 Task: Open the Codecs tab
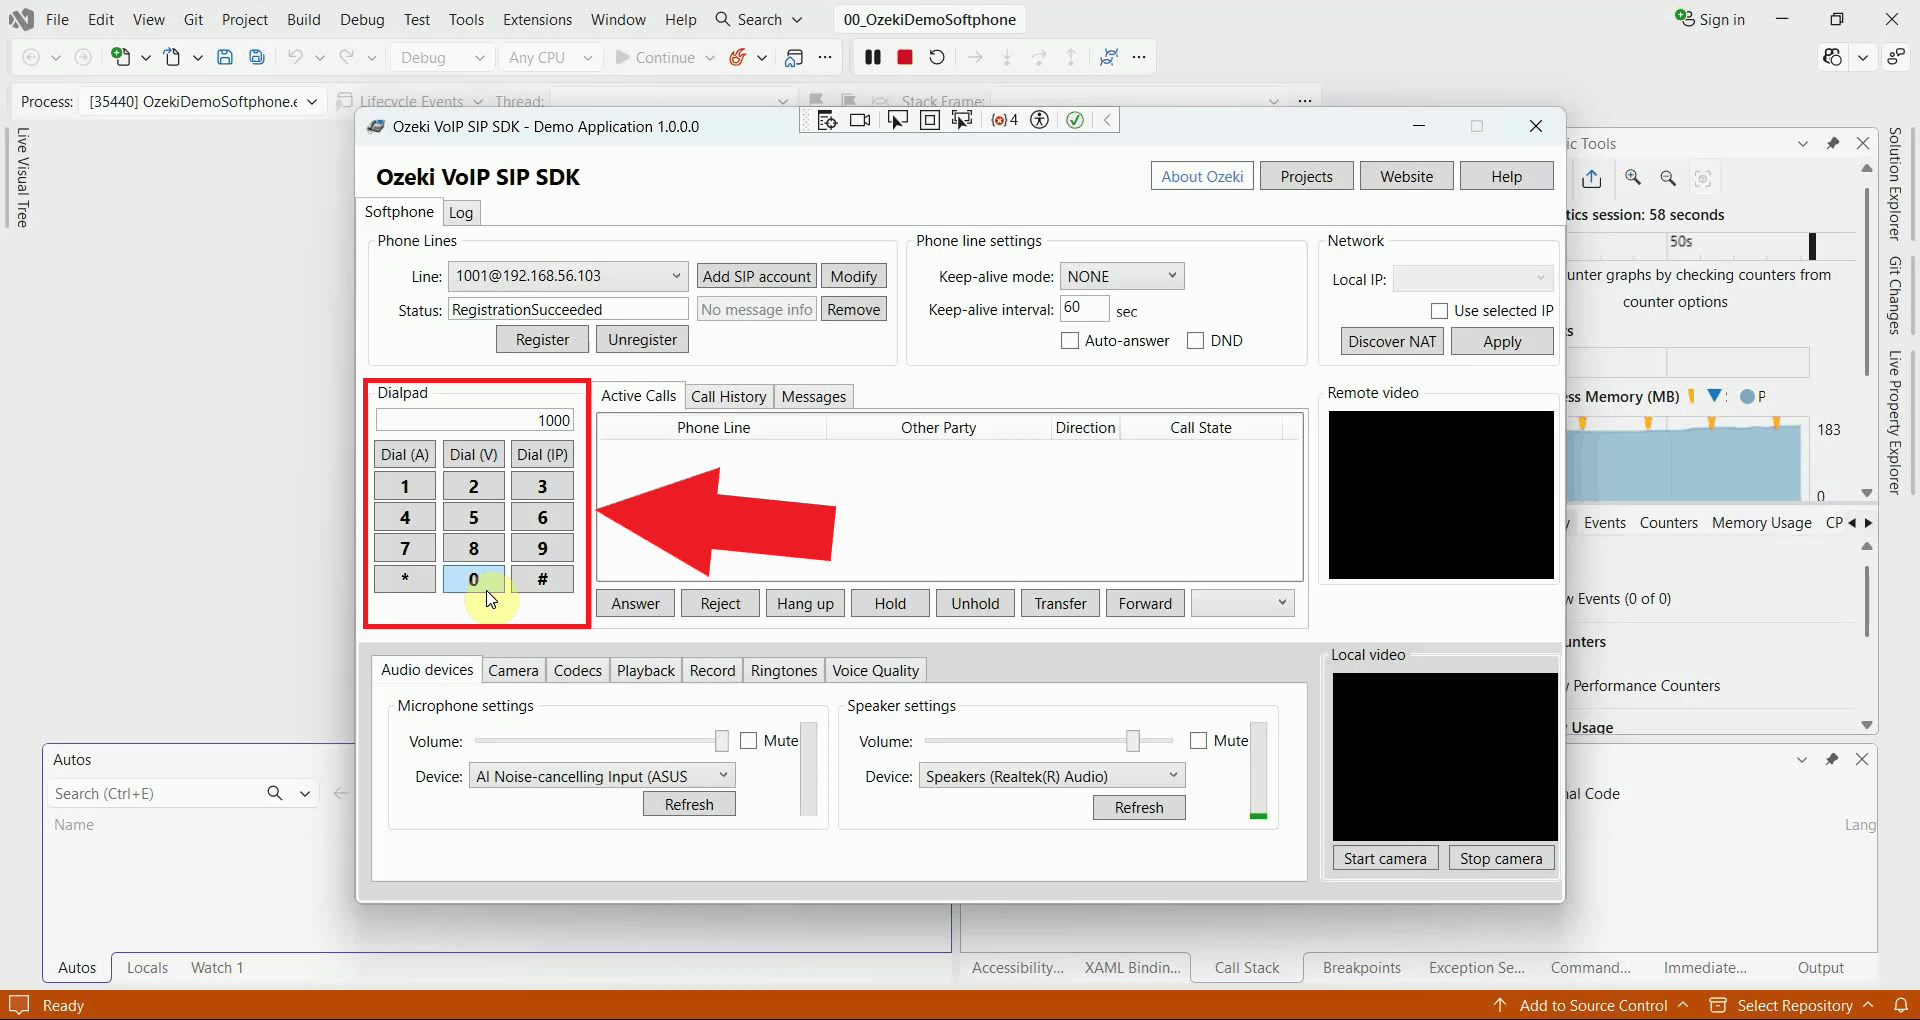click(578, 671)
